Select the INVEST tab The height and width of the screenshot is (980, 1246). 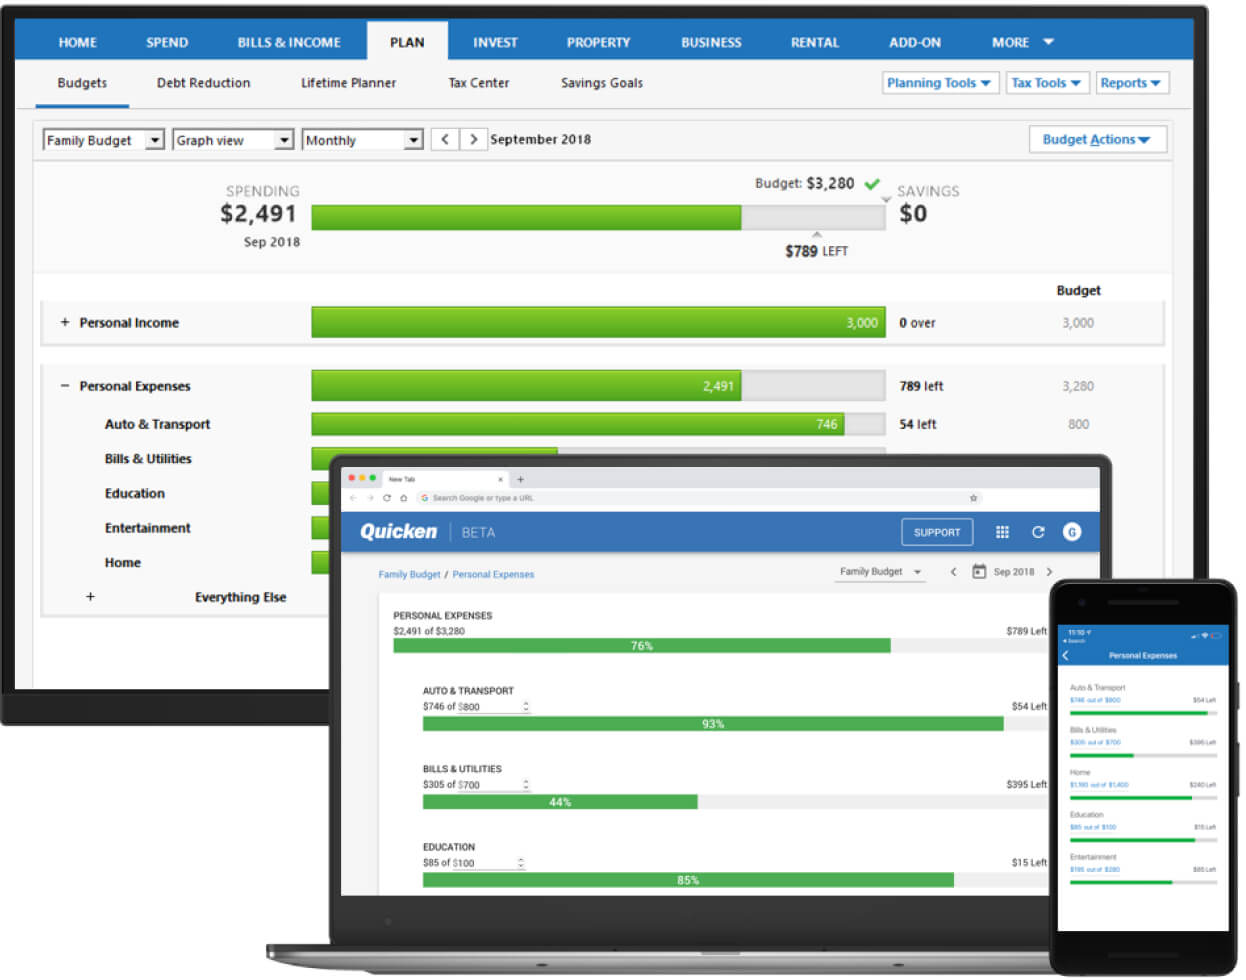pyautogui.click(x=495, y=42)
